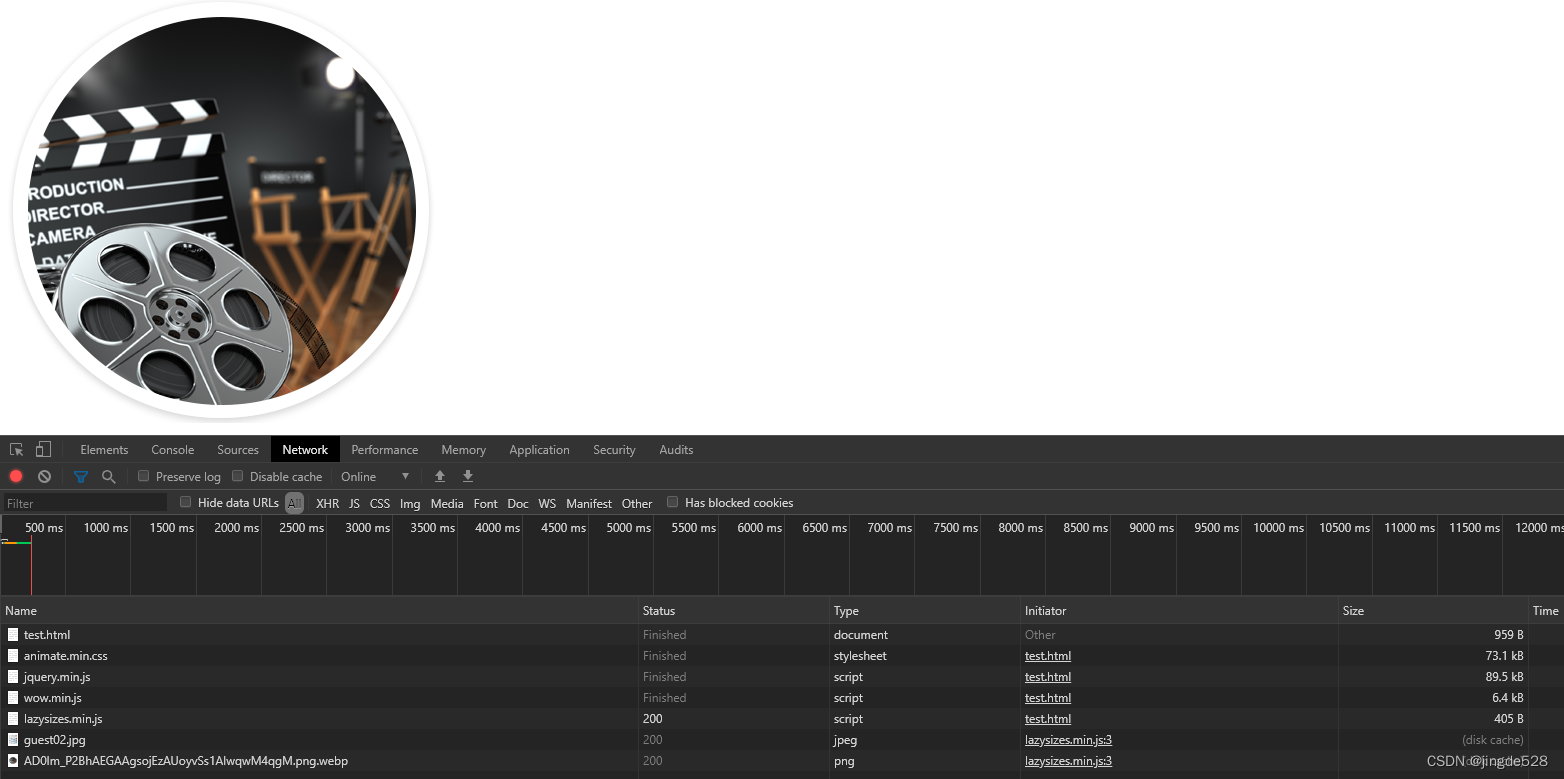Click the 500 ms timeline marker
Viewport: 1564px width, 779px height.
click(44, 527)
